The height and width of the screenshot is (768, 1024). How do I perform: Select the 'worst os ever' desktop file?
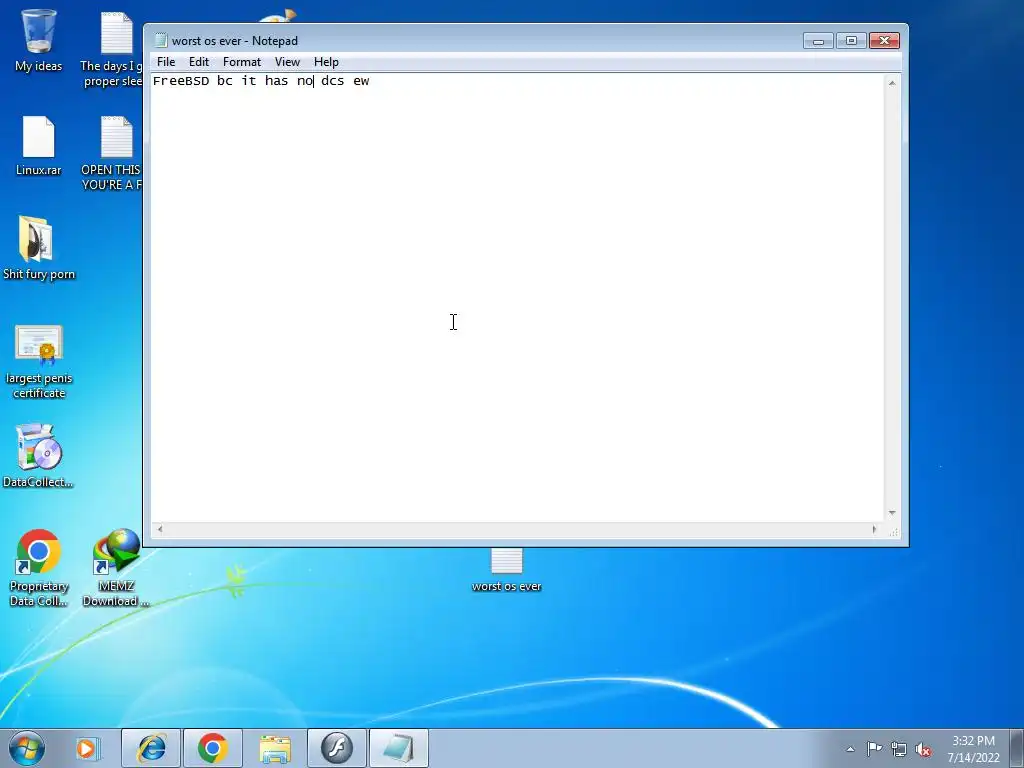click(x=507, y=571)
